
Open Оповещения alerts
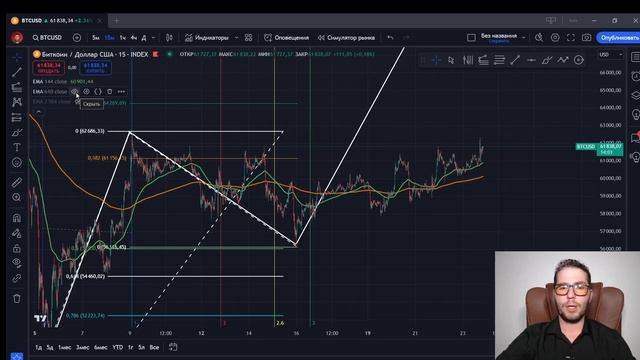[x=287, y=38]
